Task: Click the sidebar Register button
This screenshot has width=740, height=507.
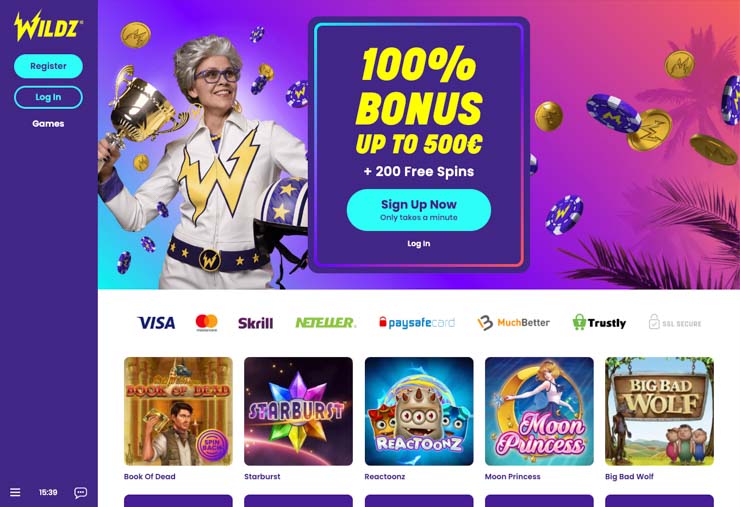Action: [48, 66]
